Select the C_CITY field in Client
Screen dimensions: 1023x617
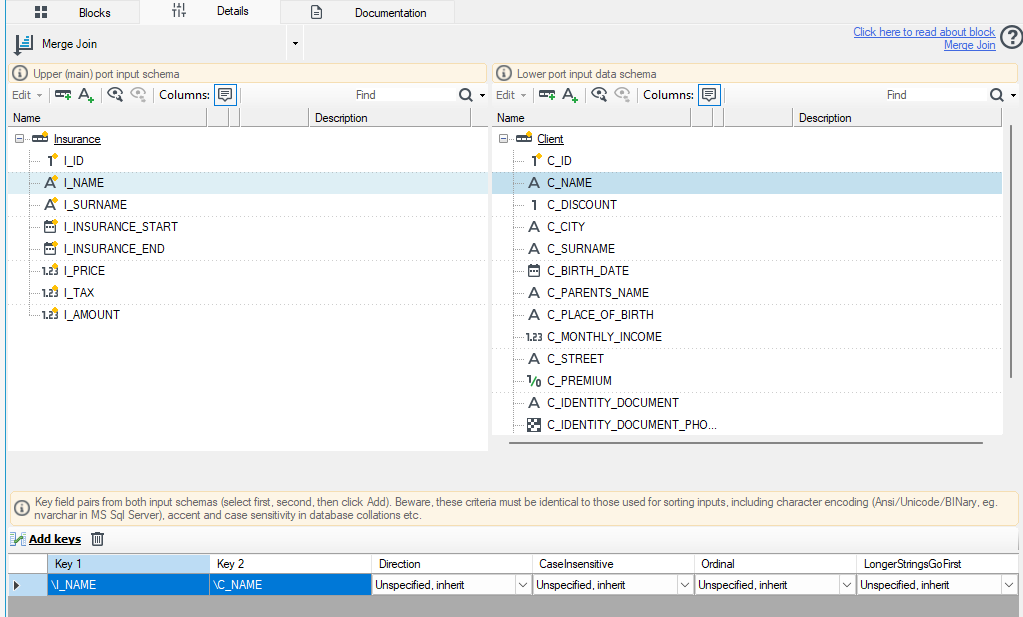[566, 227]
